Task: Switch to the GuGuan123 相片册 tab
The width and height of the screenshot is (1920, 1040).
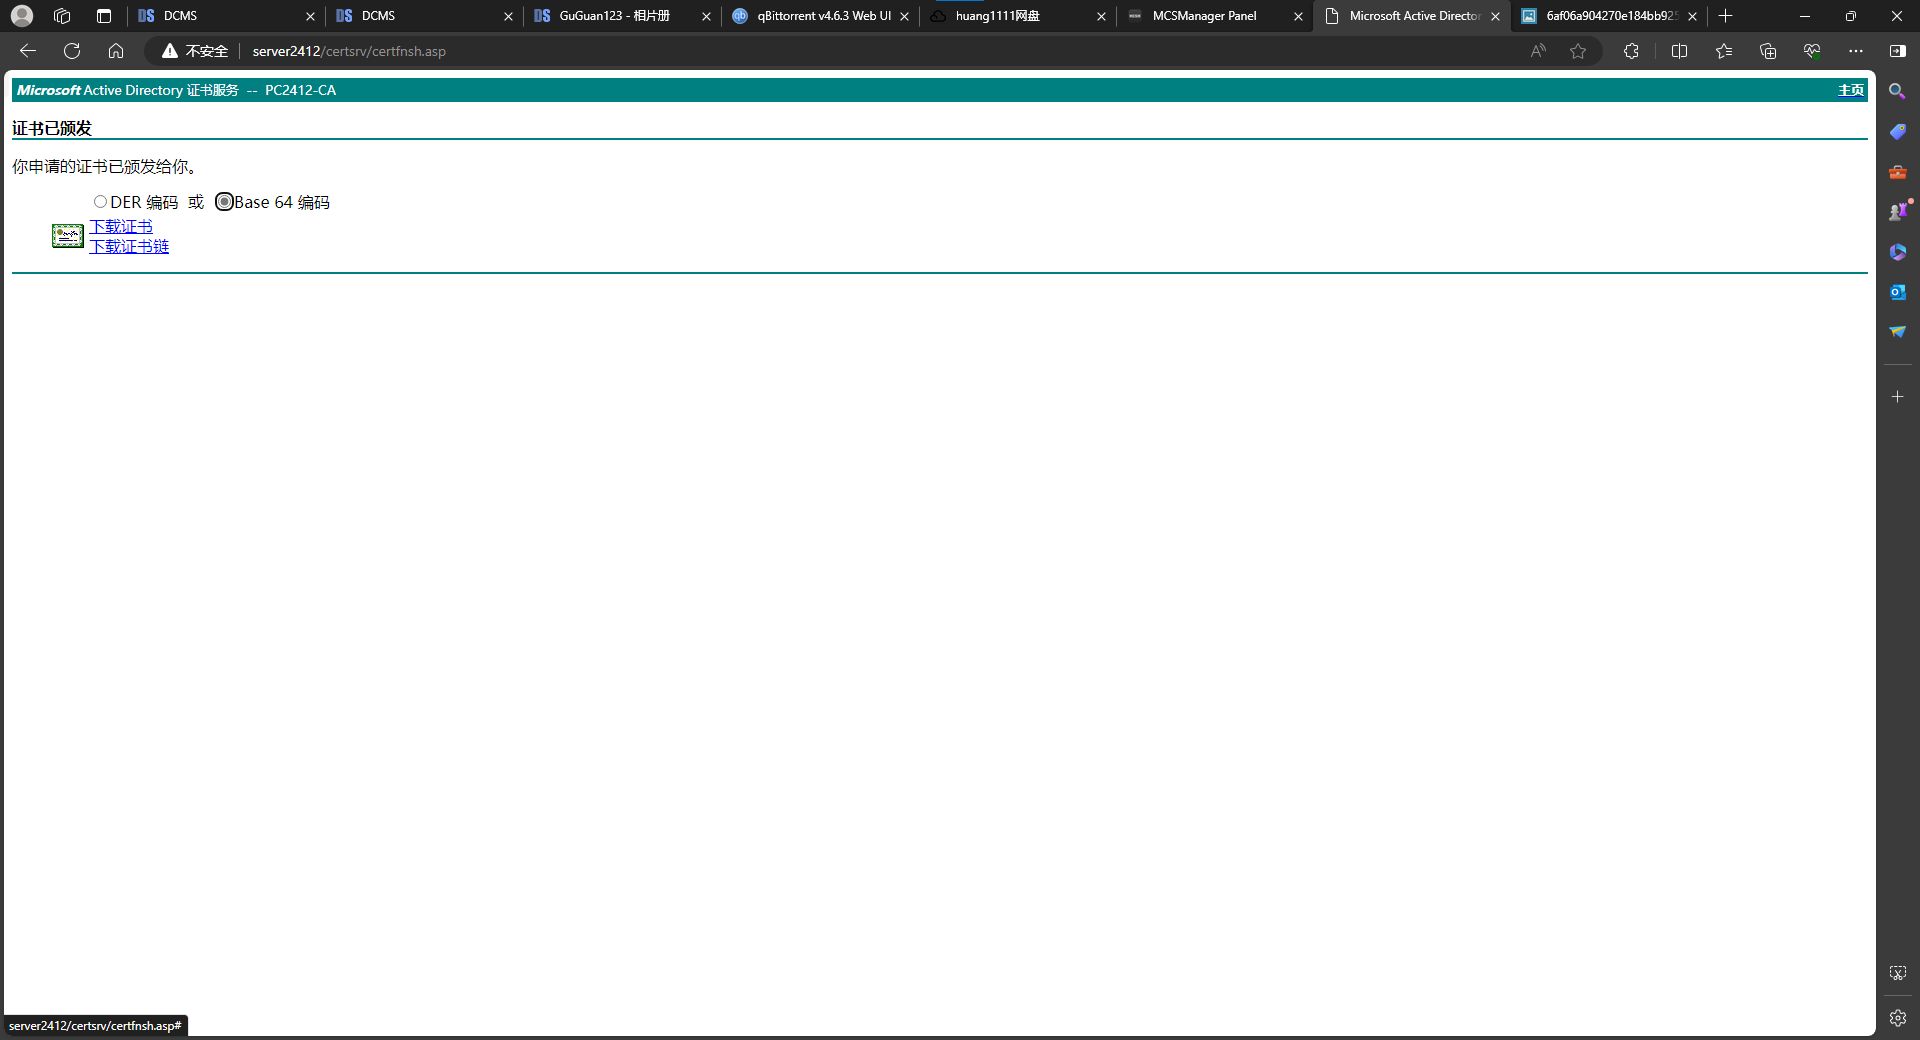Action: [622, 16]
